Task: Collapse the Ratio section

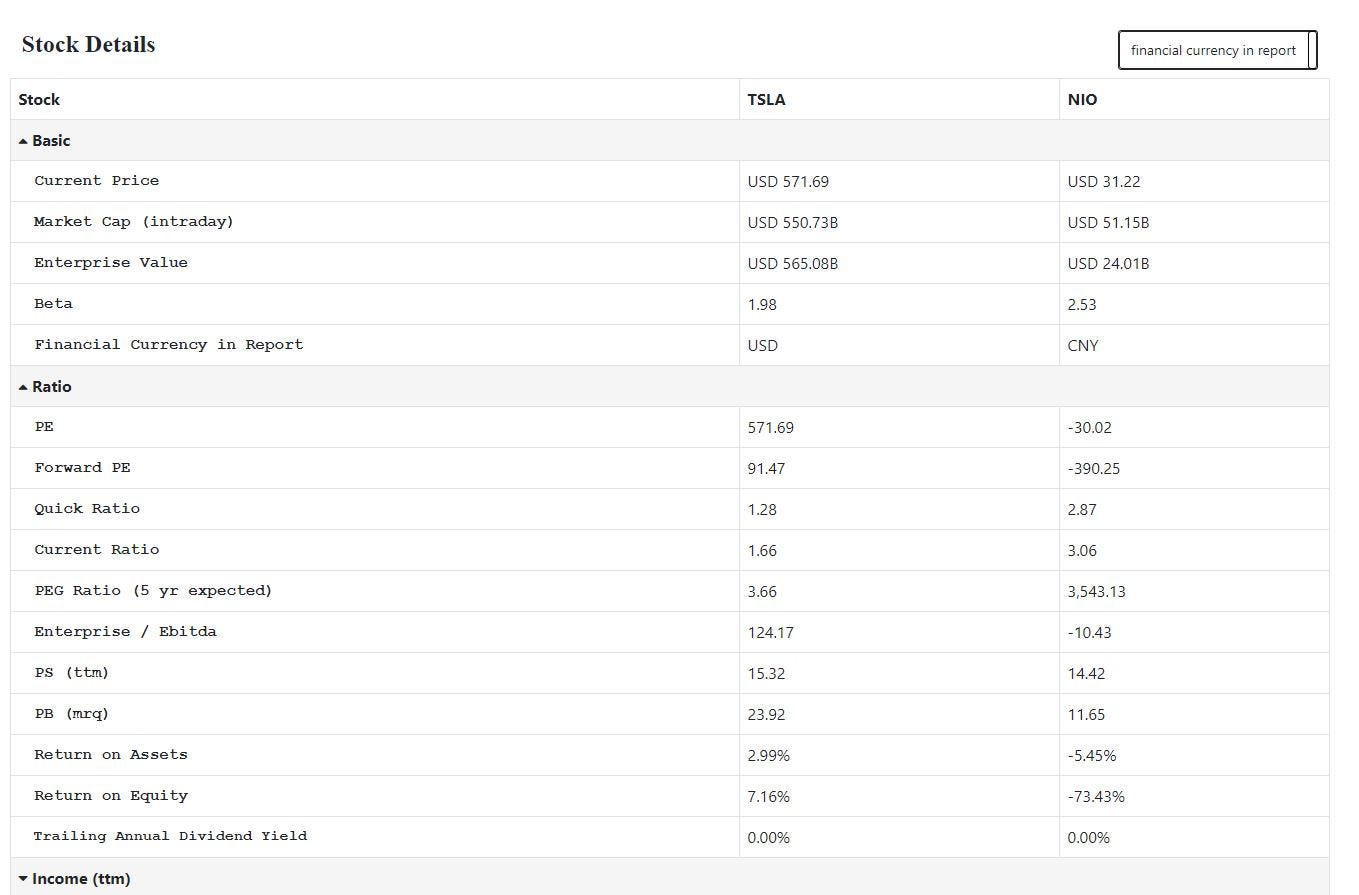Action: [23, 387]
